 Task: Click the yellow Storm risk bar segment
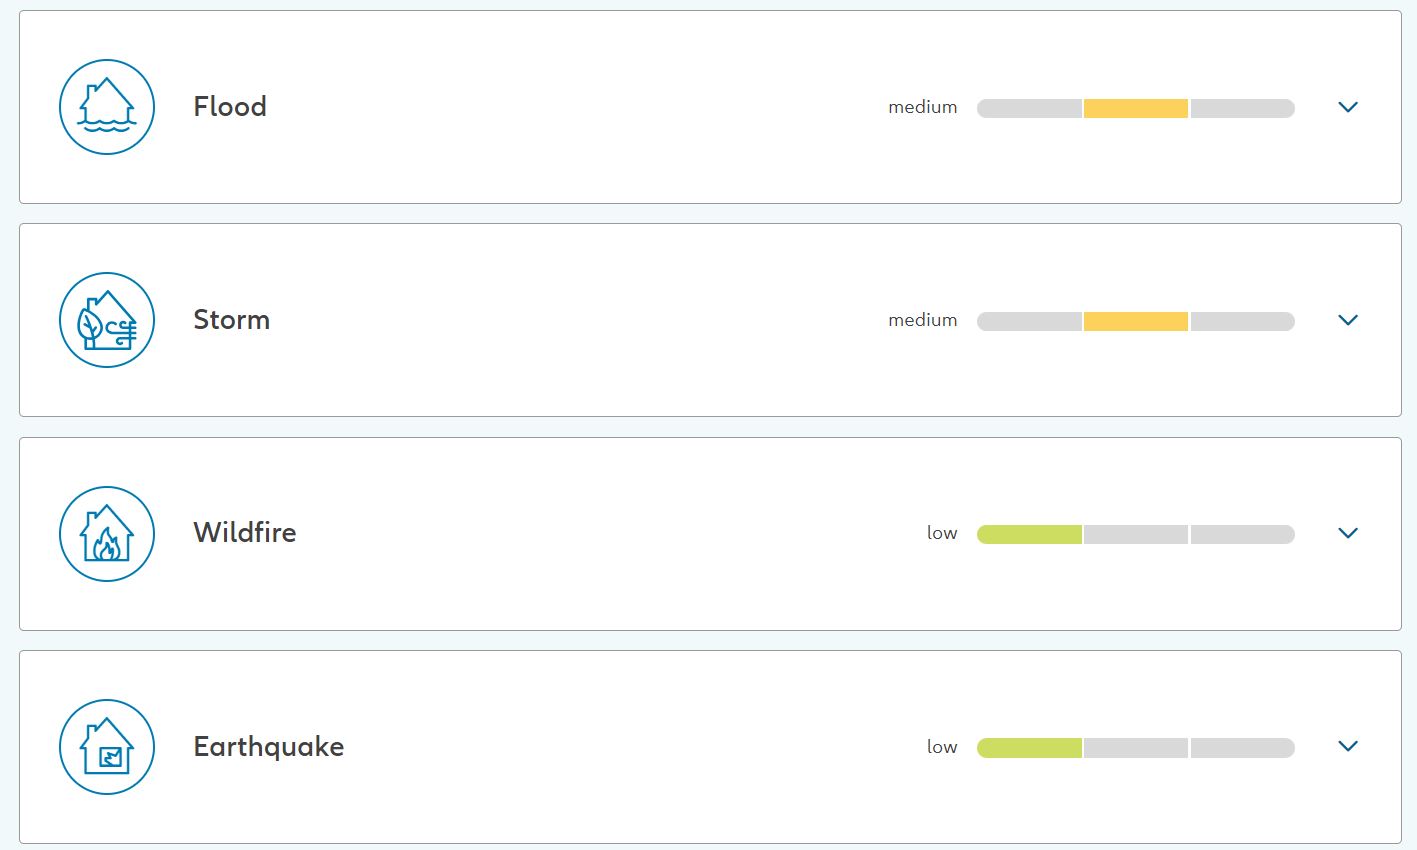[x=1136, y=321]
